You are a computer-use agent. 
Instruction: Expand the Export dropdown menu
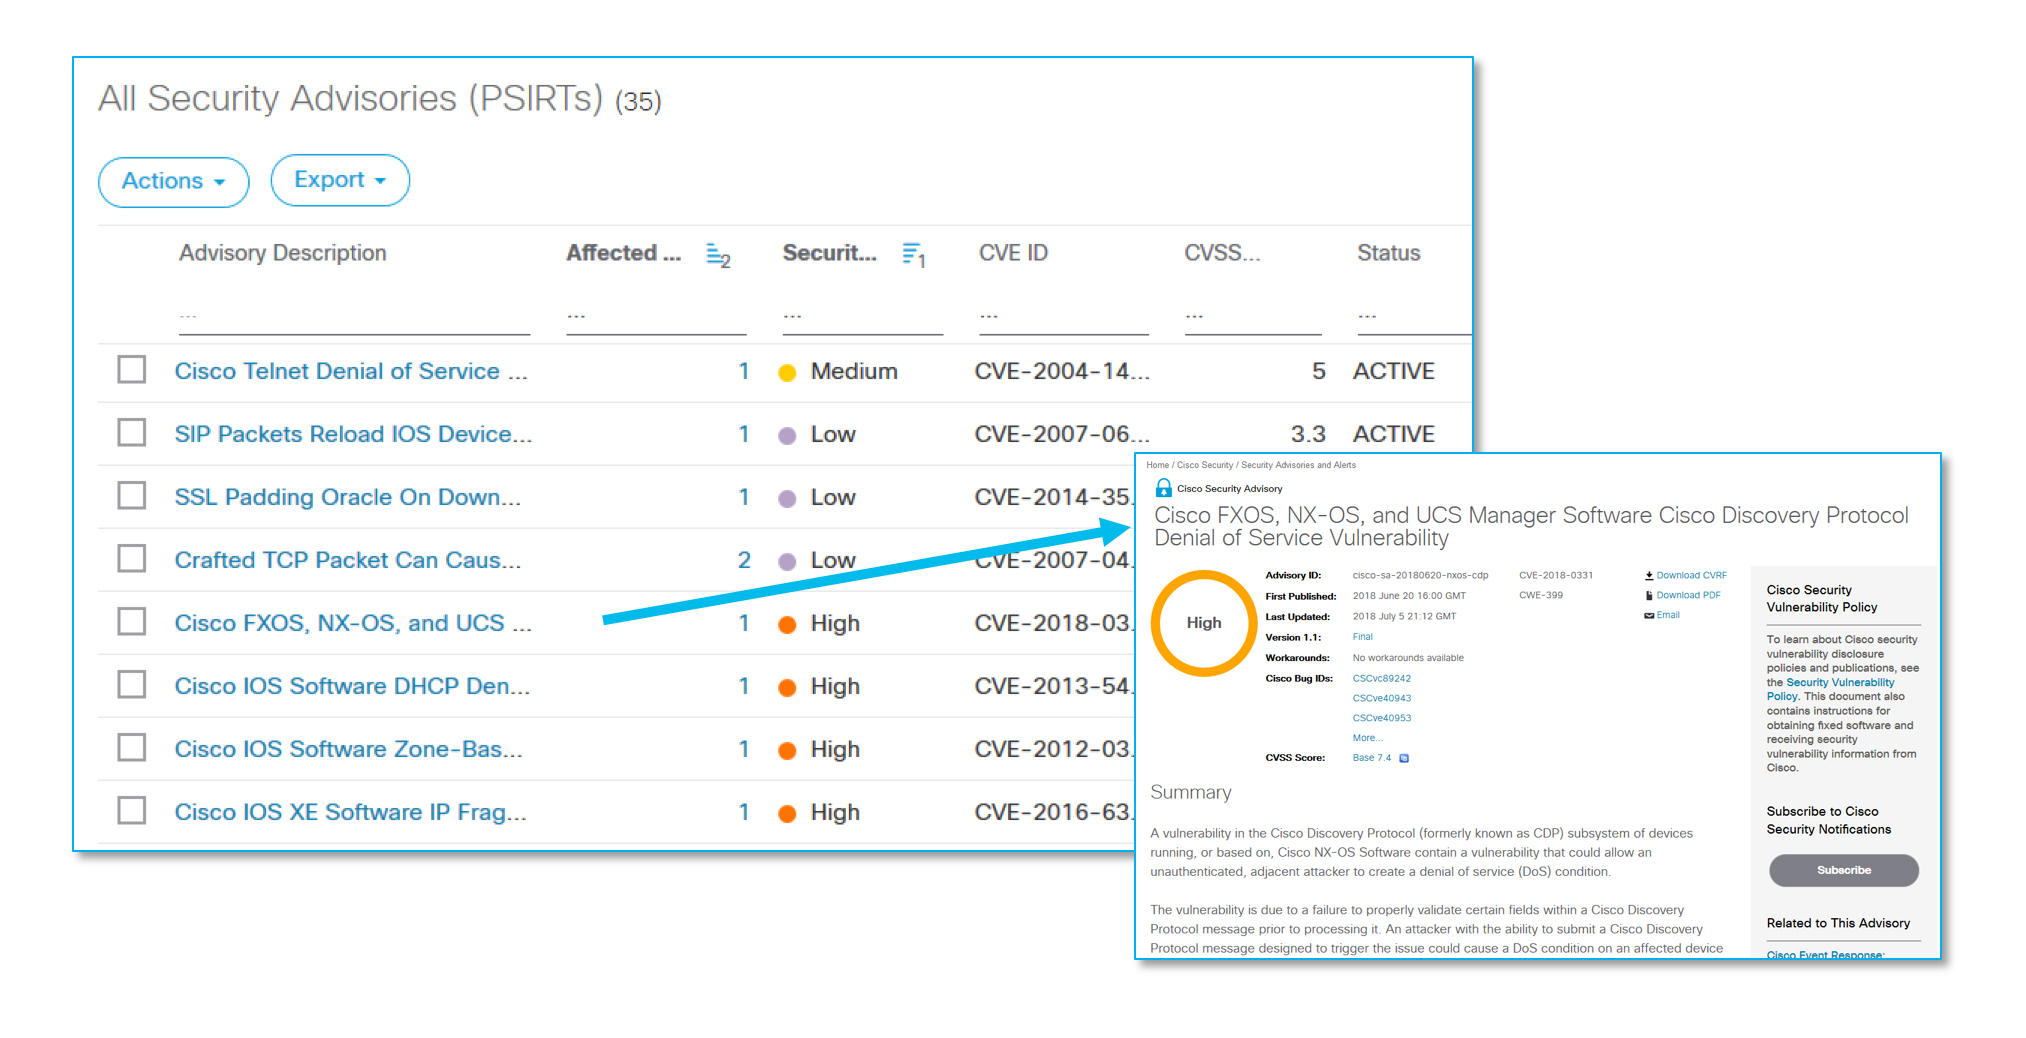[x=340, y=181]
